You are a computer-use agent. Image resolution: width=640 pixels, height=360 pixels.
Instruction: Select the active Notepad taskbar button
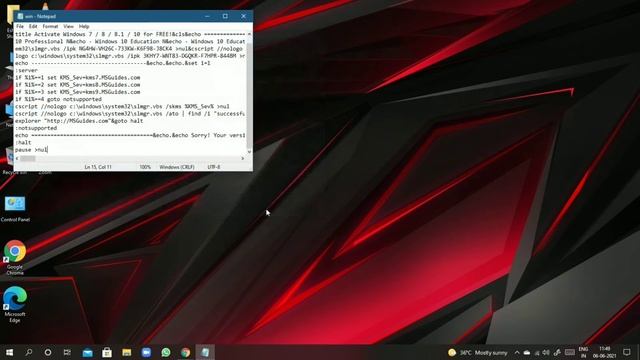(205, 352)
